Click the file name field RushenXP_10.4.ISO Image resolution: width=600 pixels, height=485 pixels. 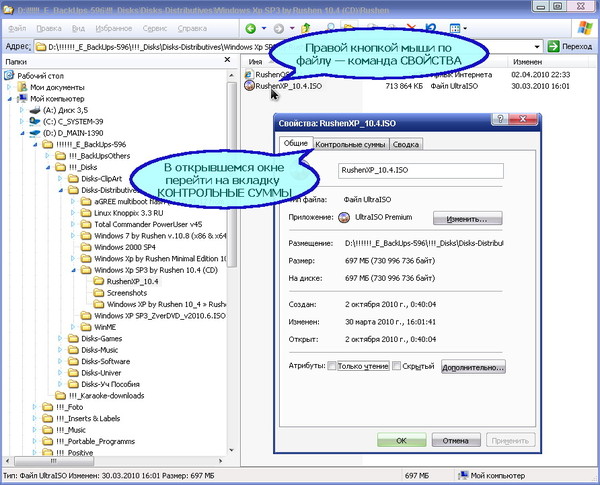[x=421, y=171]
